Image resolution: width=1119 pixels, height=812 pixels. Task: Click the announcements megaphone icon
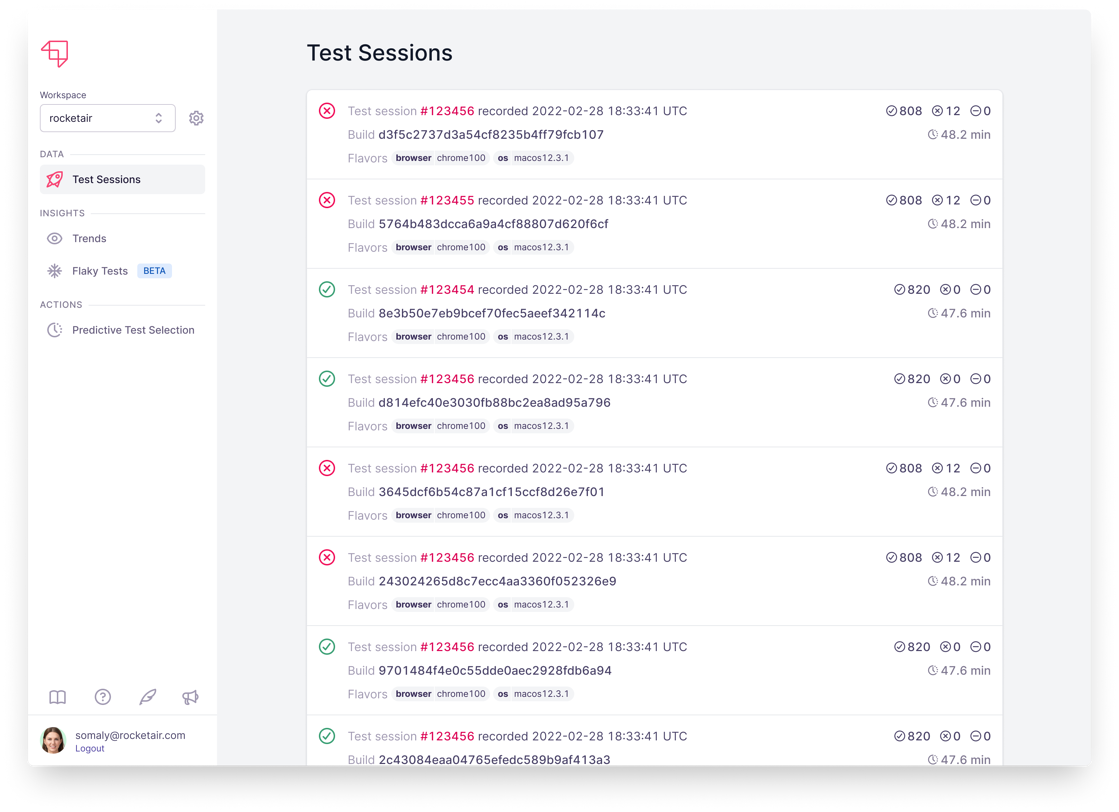pyautogui.click(x=192, y=697)
